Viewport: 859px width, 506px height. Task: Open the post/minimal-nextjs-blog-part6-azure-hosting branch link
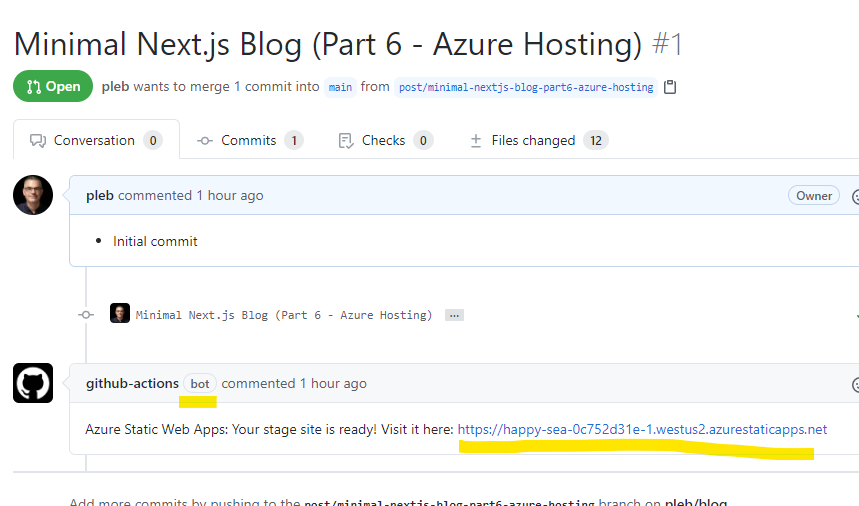point(526,87)
